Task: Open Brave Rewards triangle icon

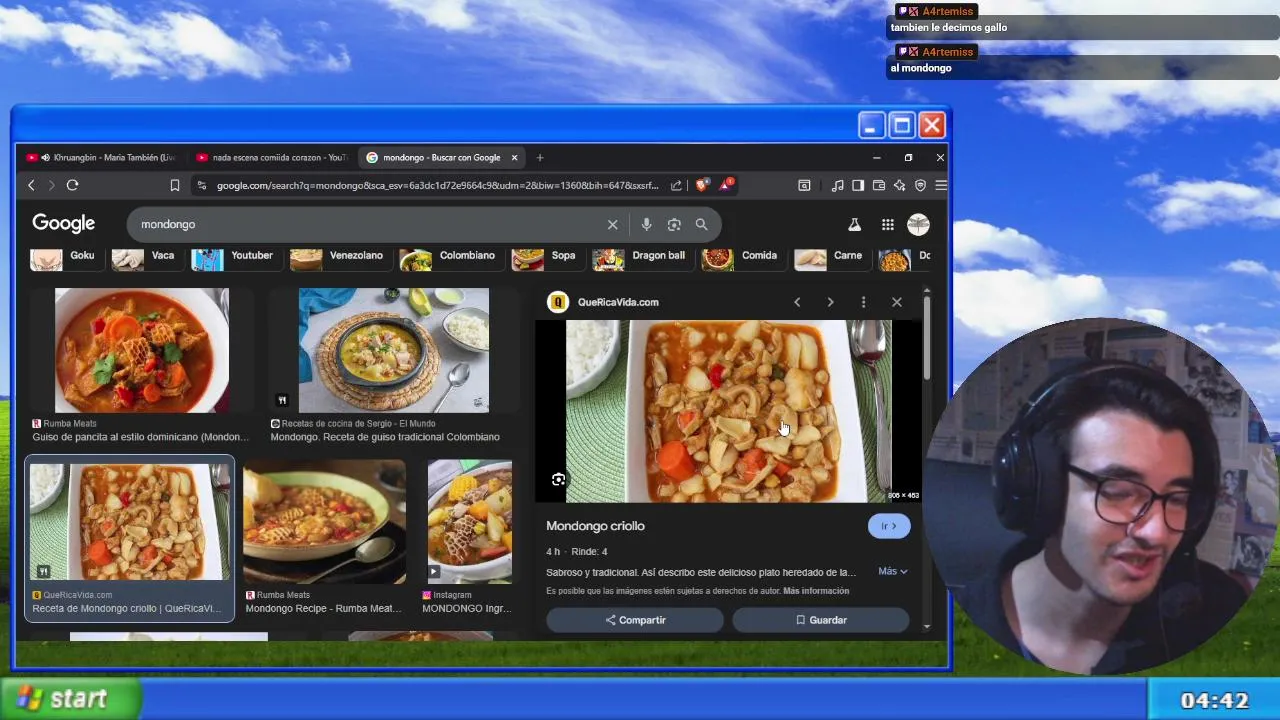Action: pos(727,184)
